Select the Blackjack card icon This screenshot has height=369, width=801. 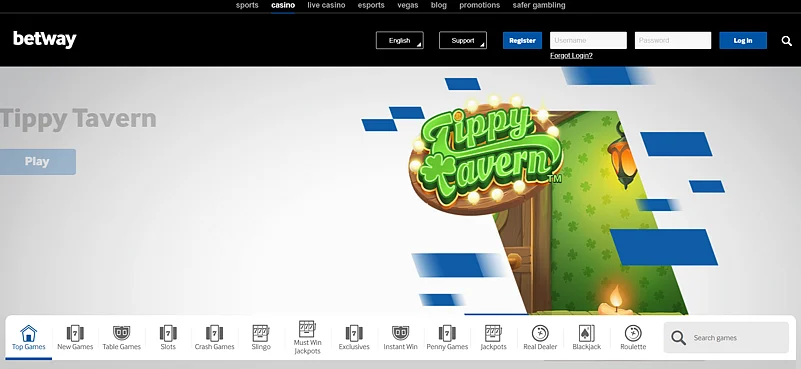(586, 333)
